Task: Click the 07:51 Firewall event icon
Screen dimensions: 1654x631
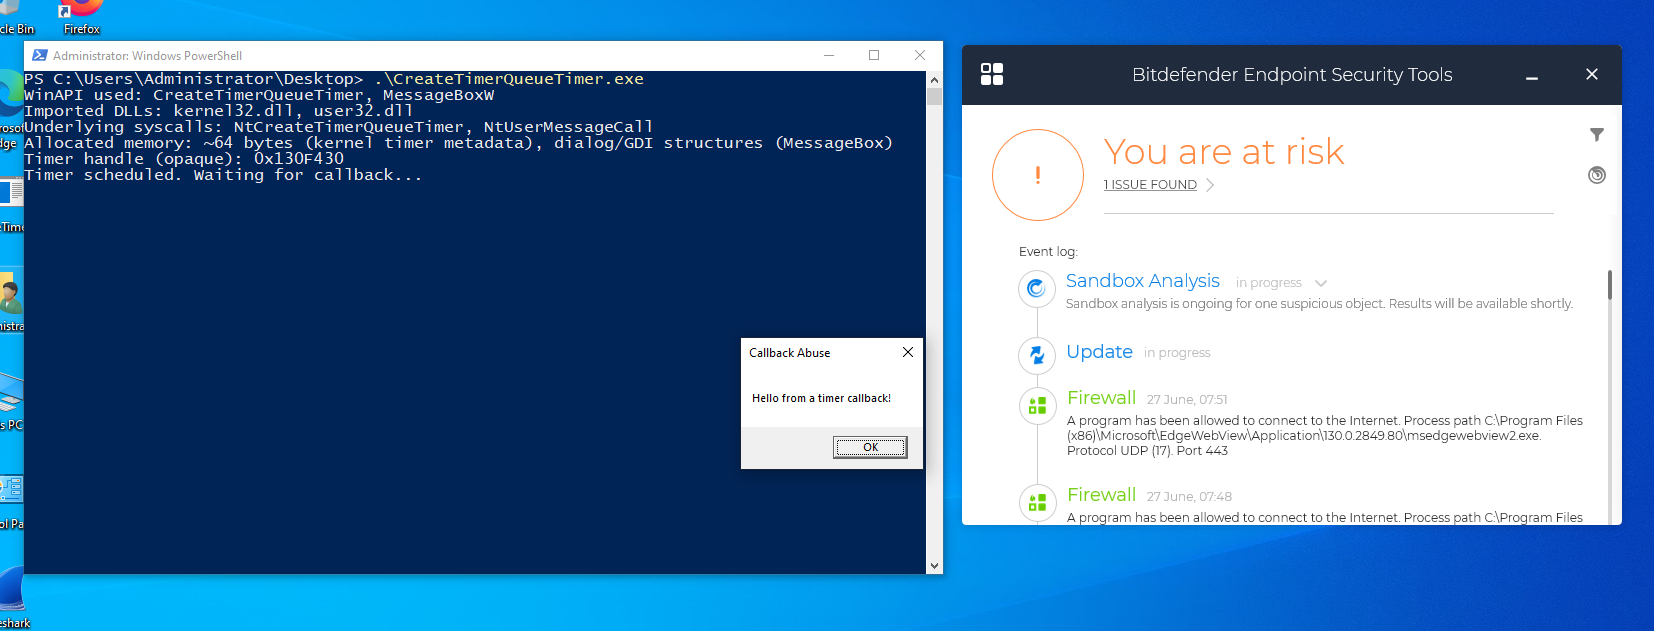Action: pyautogui.click(x=1037, y=405)
